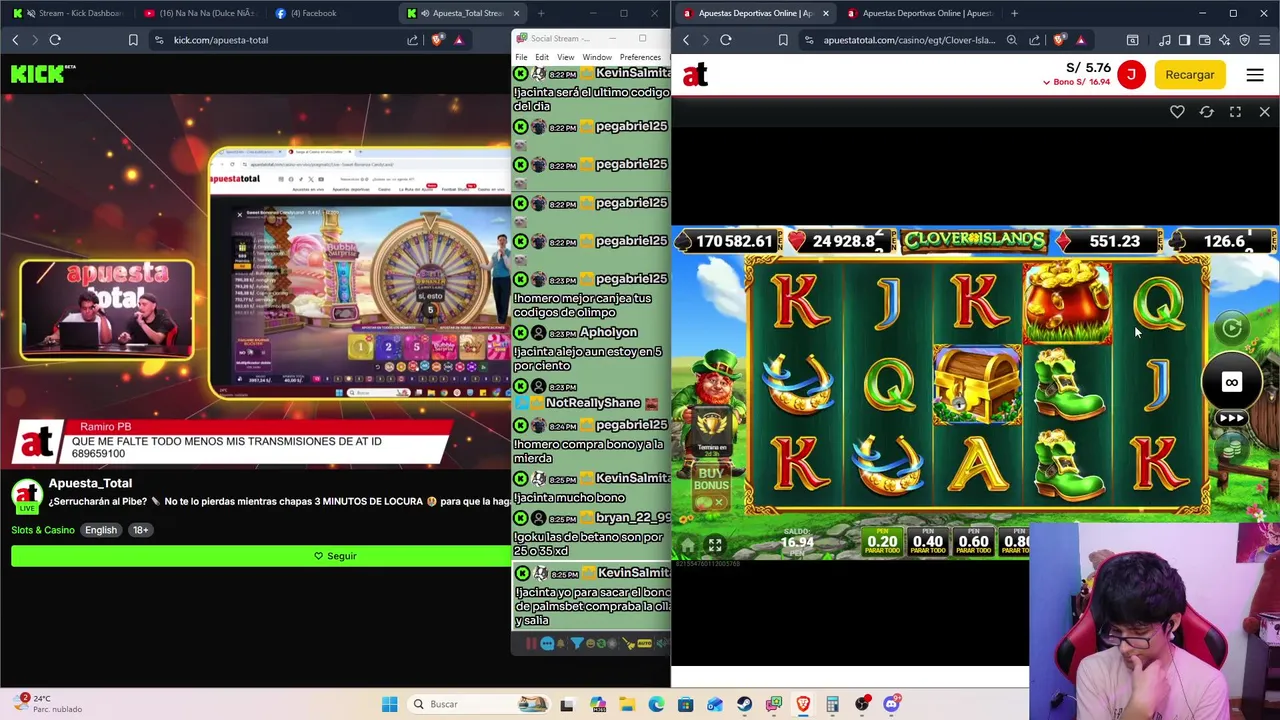
Task: Enter fullscreen mode for the game frame
Action: tap(1235, 112)
